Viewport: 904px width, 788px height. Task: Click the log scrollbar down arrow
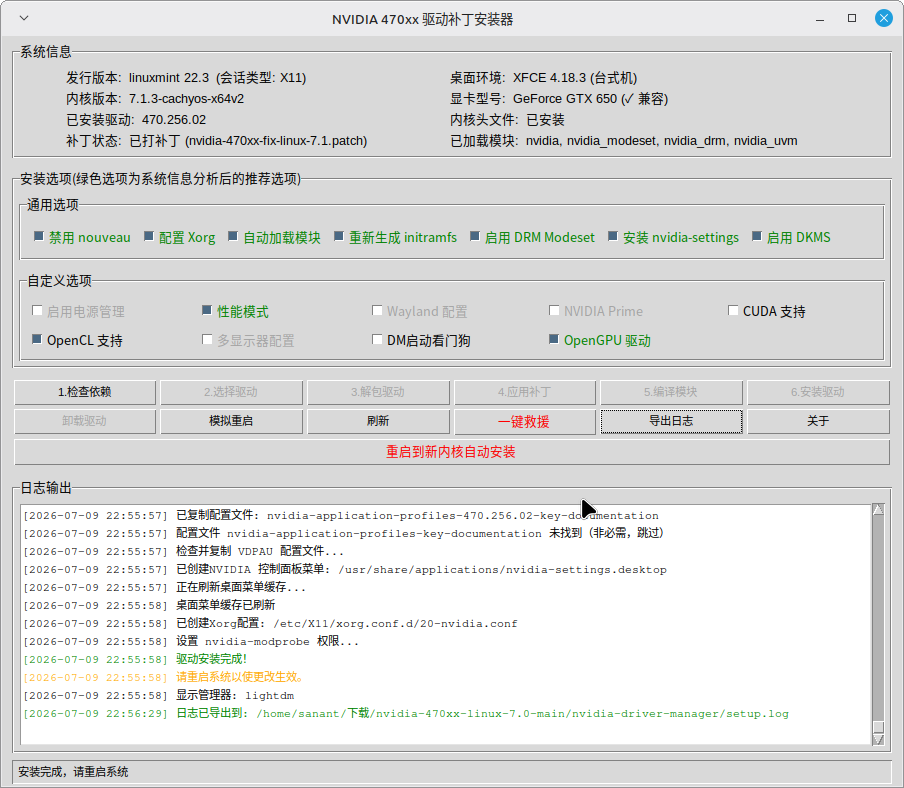878,739
